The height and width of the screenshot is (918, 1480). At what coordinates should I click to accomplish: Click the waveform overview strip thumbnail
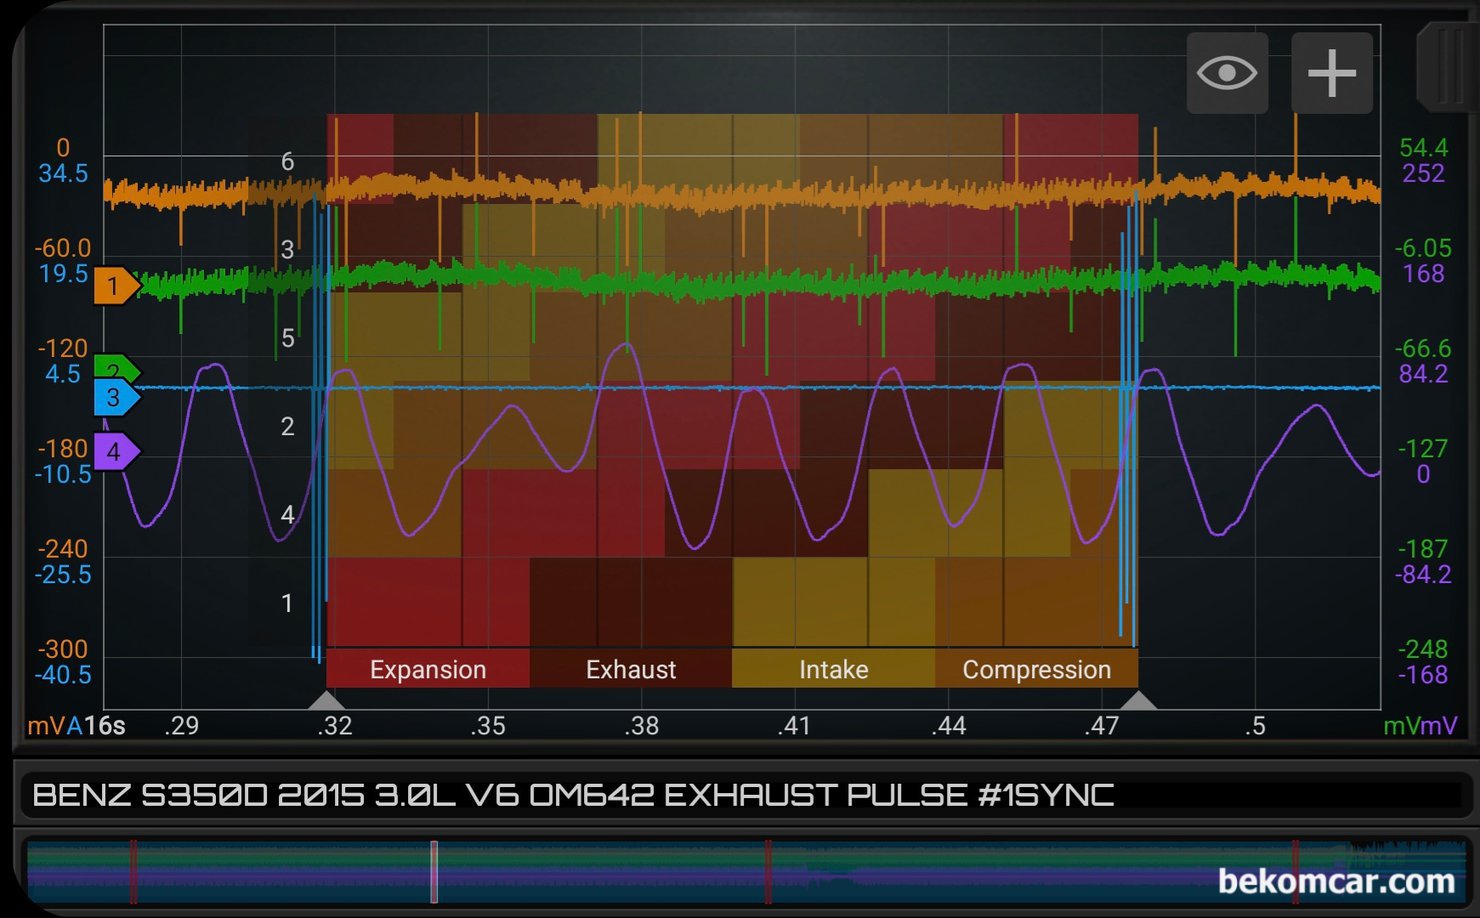746,872
